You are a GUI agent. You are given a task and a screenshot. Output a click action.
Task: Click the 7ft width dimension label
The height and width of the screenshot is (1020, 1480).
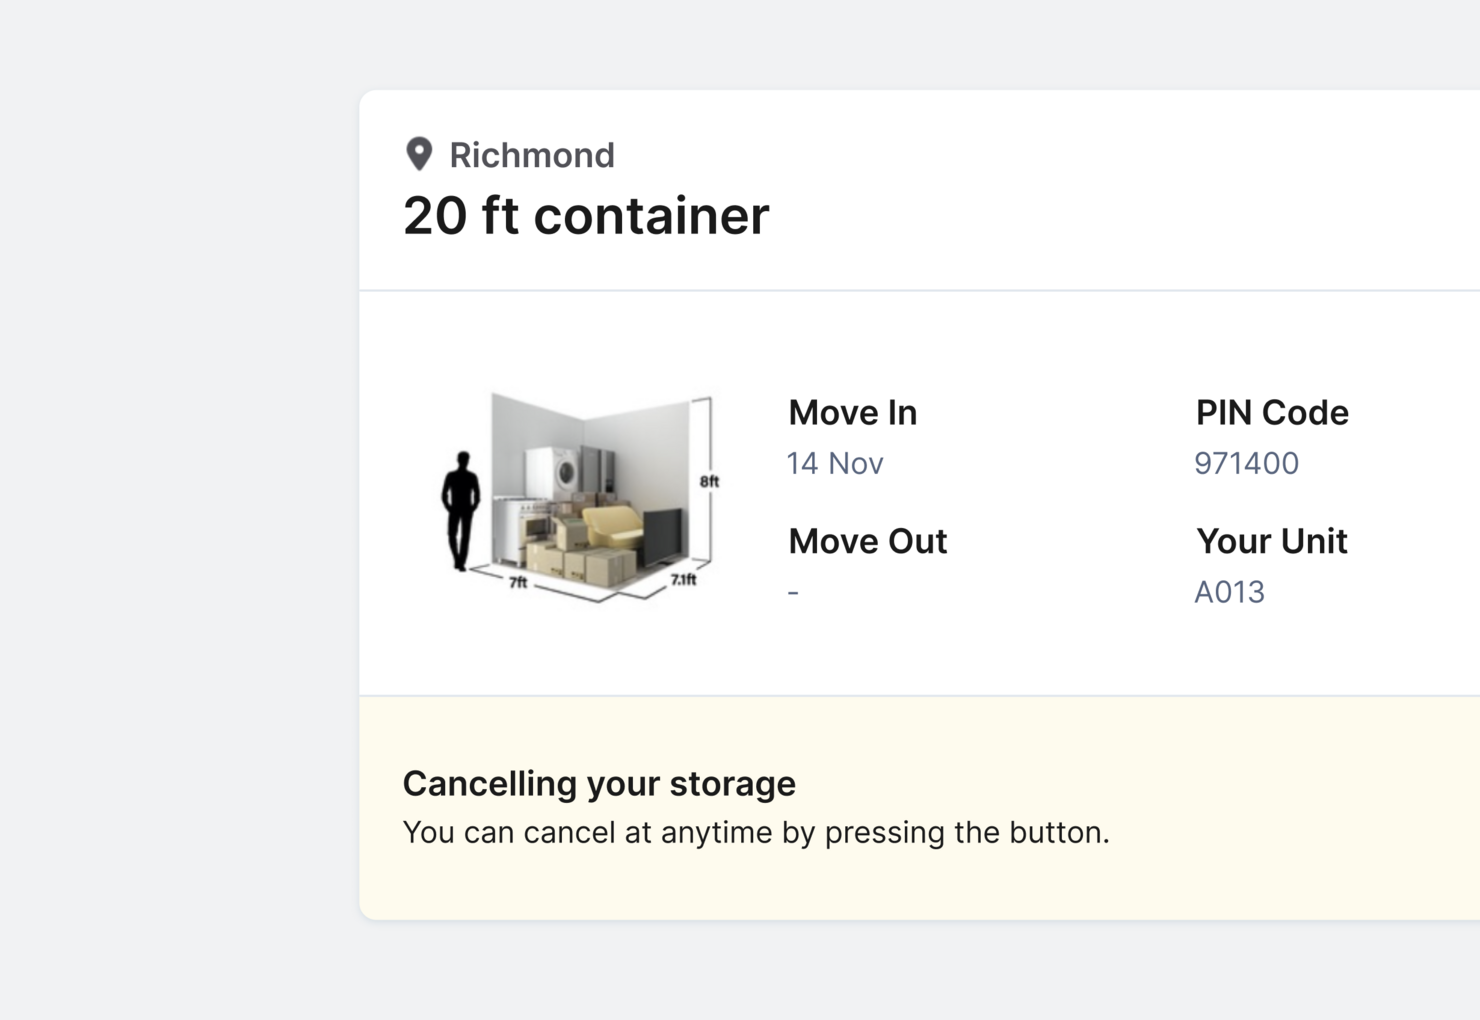[518, 582]
